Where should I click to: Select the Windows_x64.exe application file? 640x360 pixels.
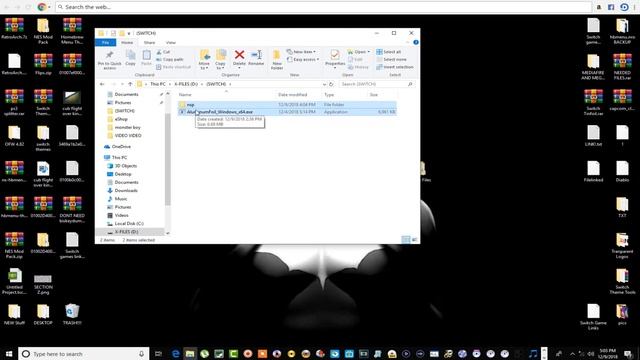287,112
